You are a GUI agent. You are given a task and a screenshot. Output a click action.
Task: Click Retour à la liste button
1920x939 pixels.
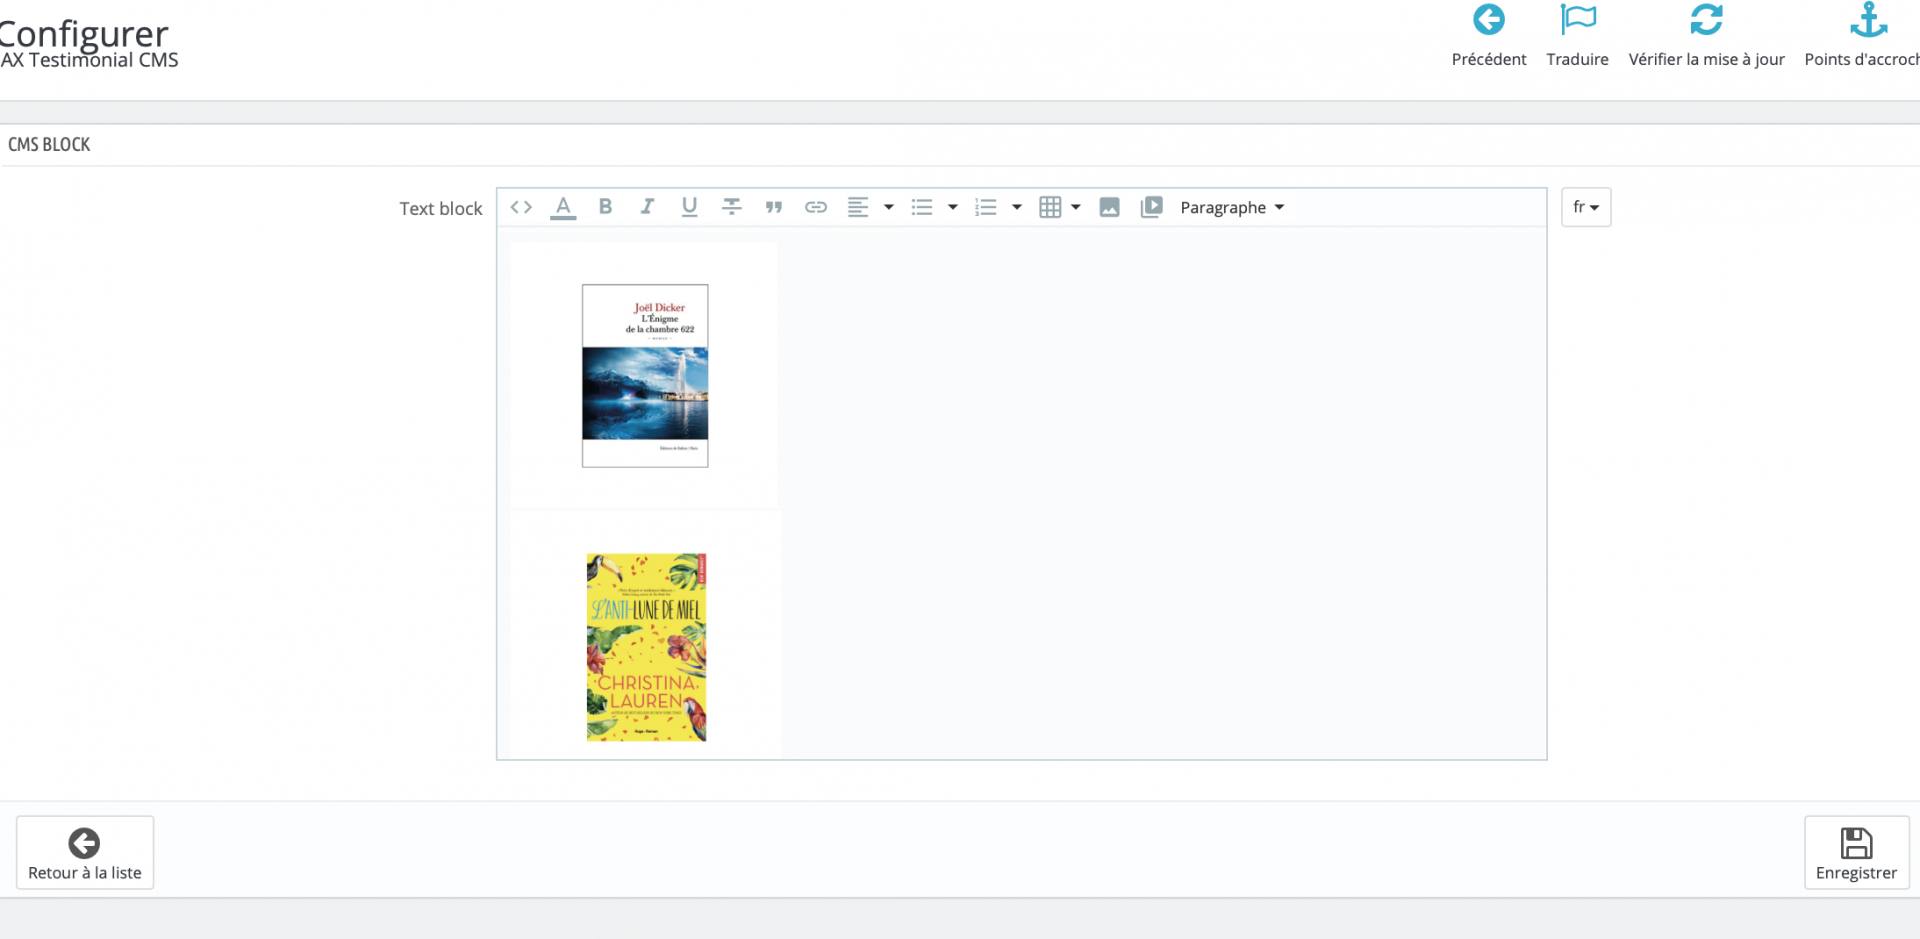pos(85,853)
